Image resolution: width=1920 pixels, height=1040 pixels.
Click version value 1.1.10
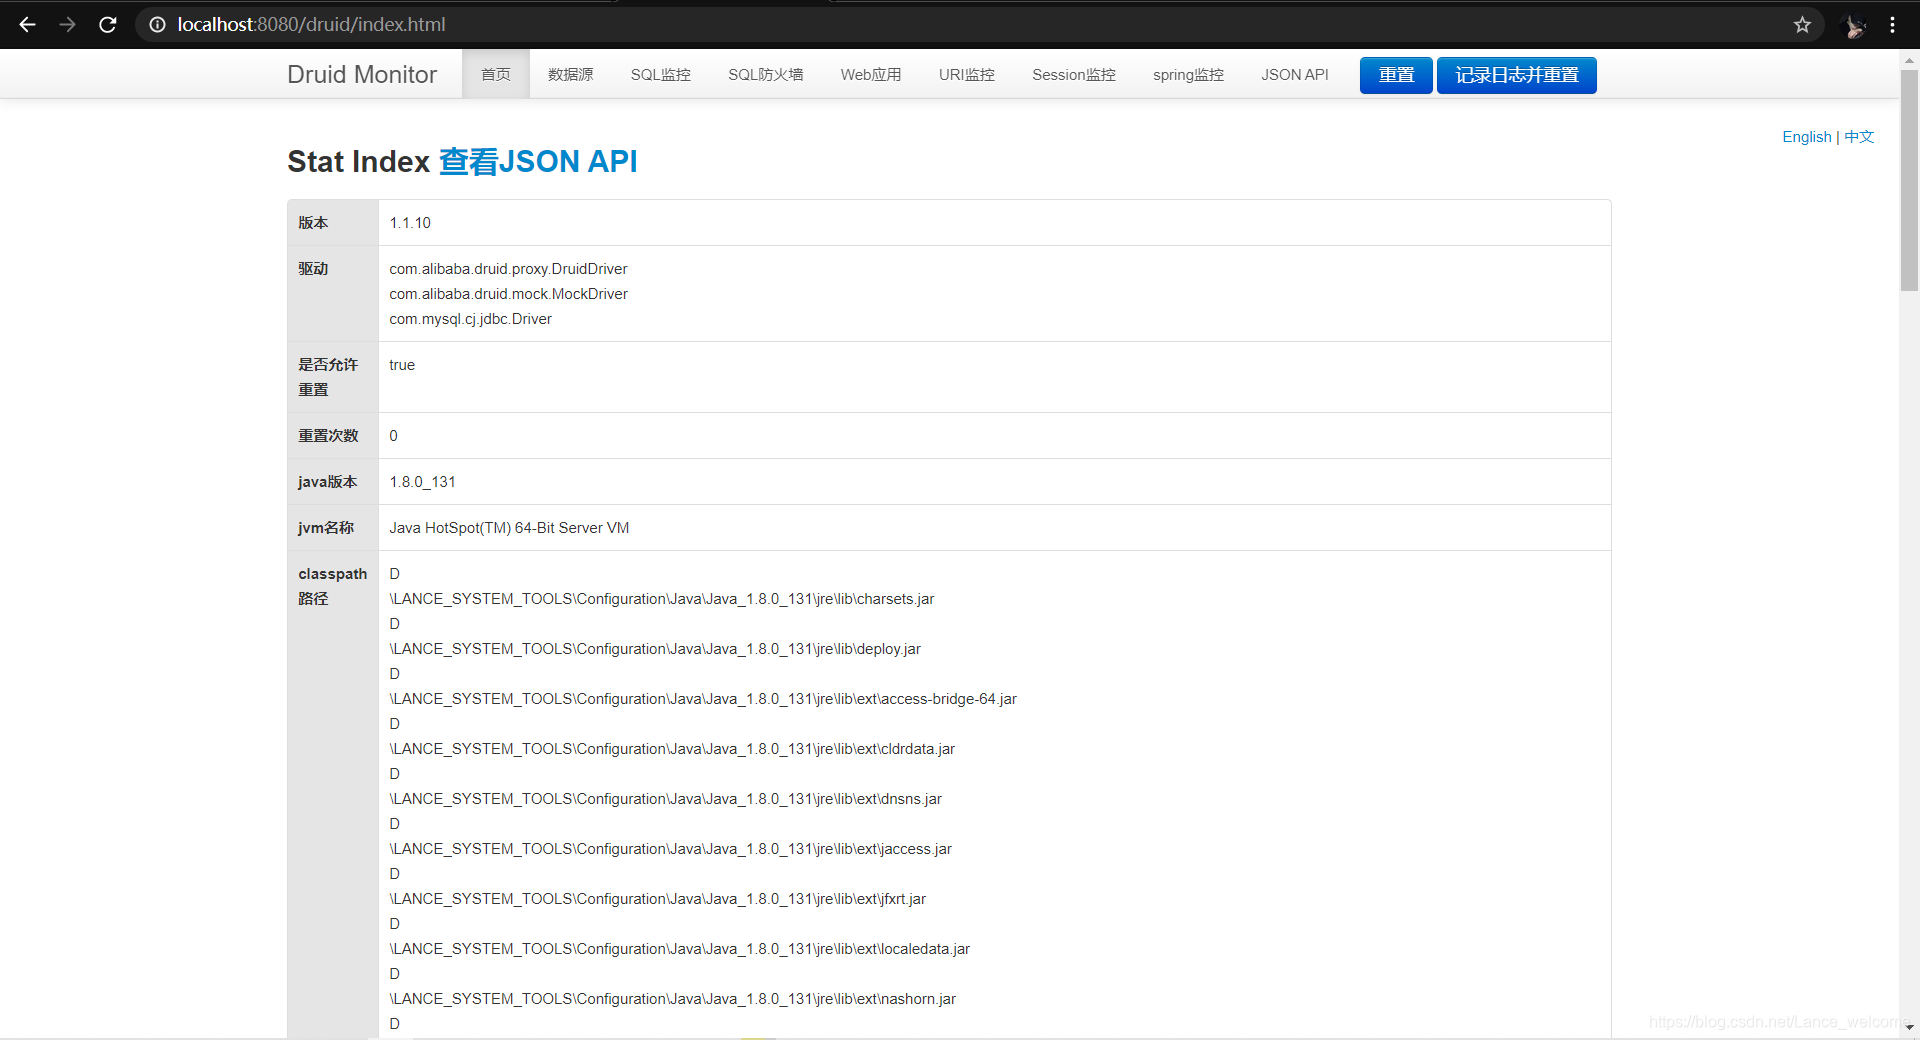click(410, 223)
